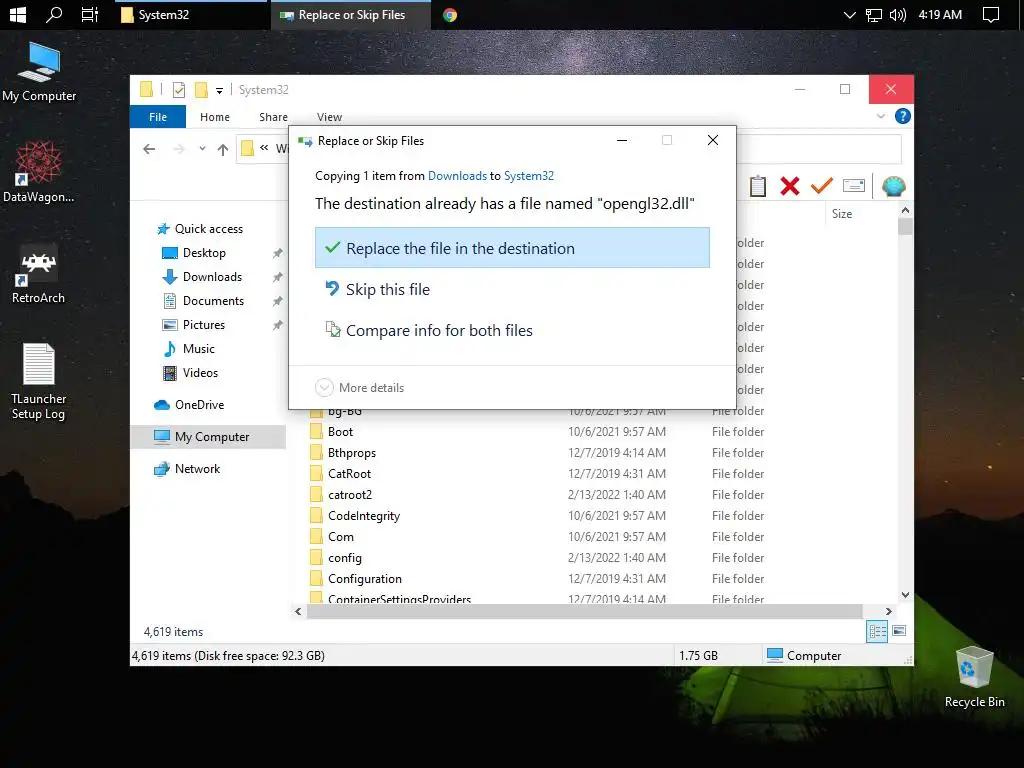The width and height of the screenshot is (1024, 768).
Task: Open Music in navigation pane
Action: 199,349
